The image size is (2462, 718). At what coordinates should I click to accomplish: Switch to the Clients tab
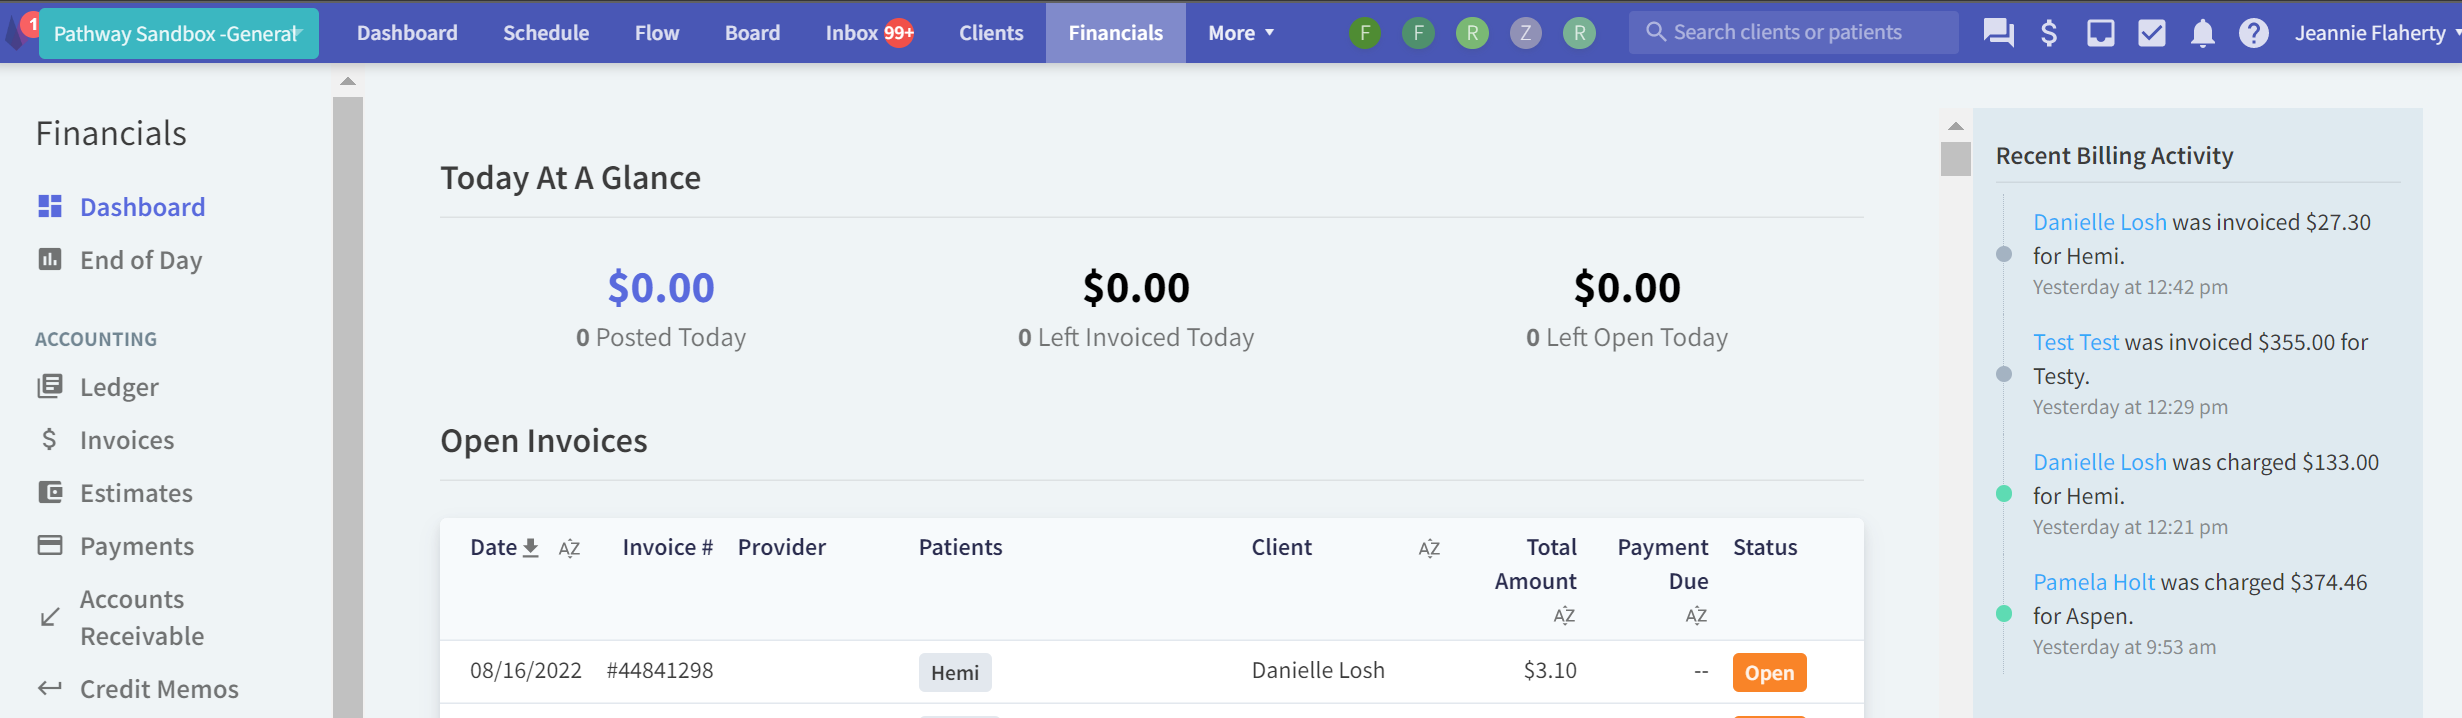click(x=991, y=33)
